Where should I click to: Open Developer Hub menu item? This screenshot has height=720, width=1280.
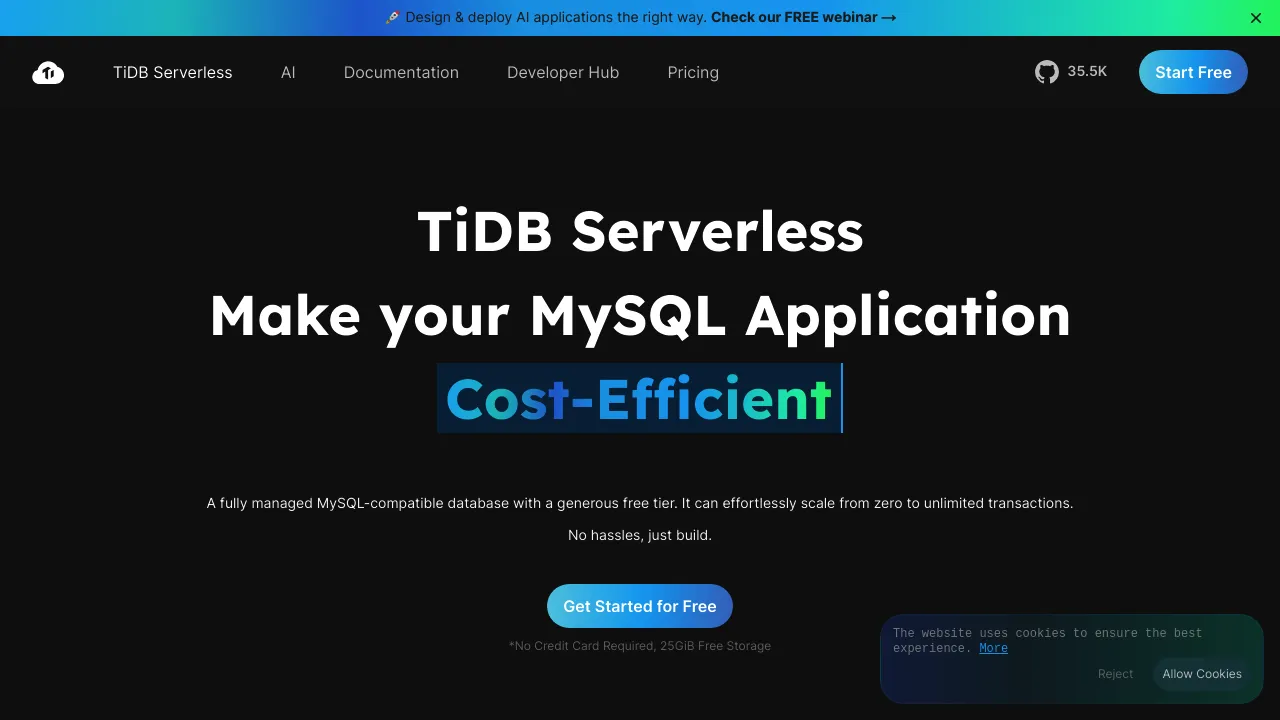coord(563,72)
